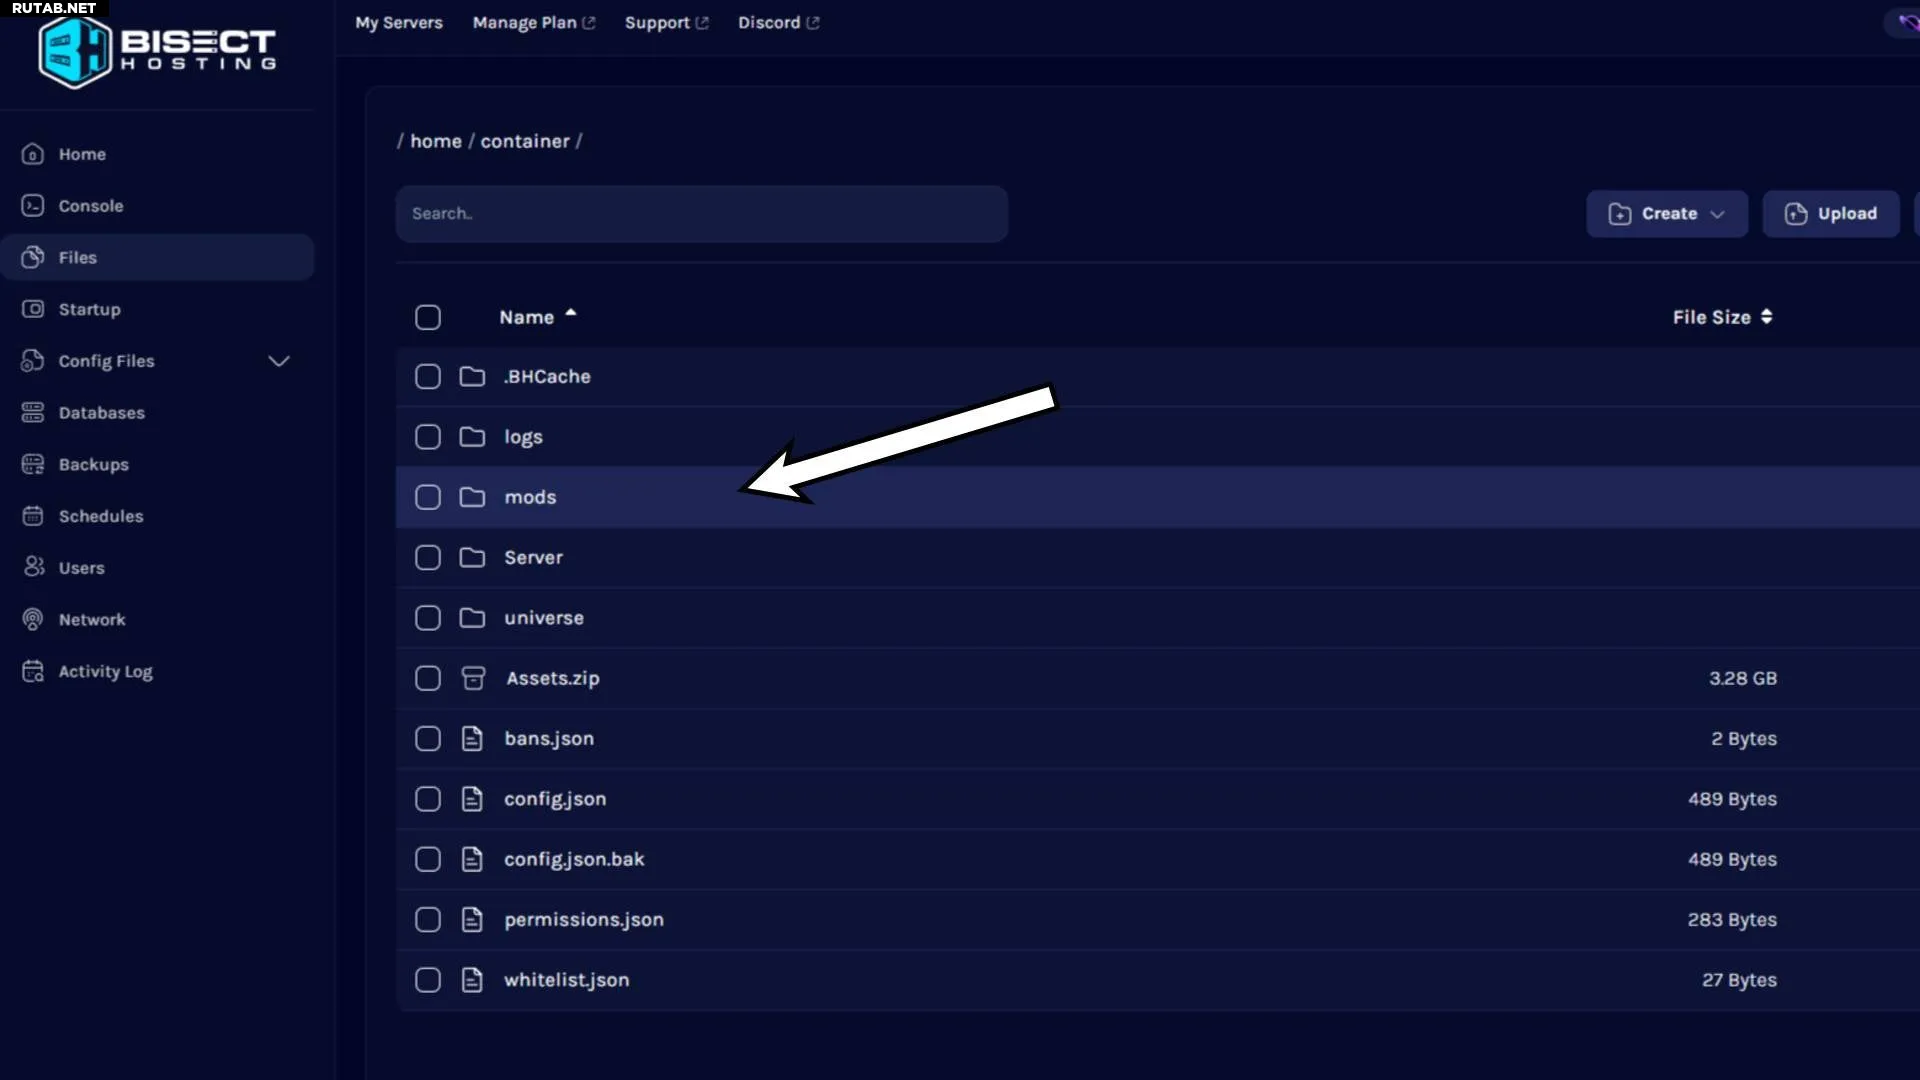Image resolution: width=1920 pixels, height=1080 pixels.
Task: Click the Assets.zip archive icon
Action: (473, 678)
